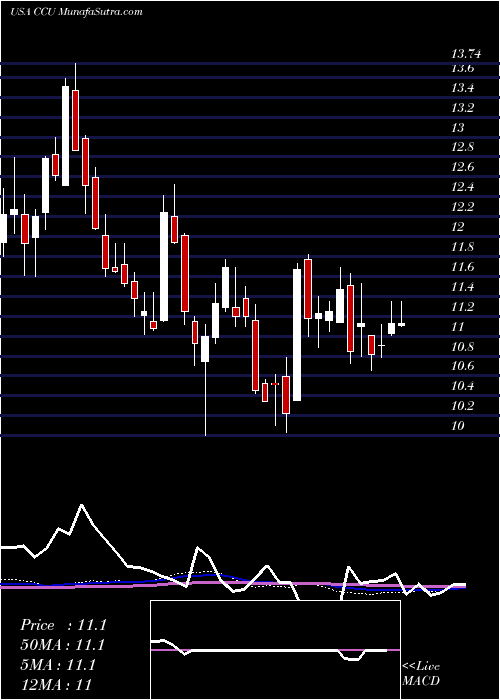This screenshot has height=700, width=500.
Task: Click the 5MA : 11.1 readout
Action: click(x=58, y=665)
